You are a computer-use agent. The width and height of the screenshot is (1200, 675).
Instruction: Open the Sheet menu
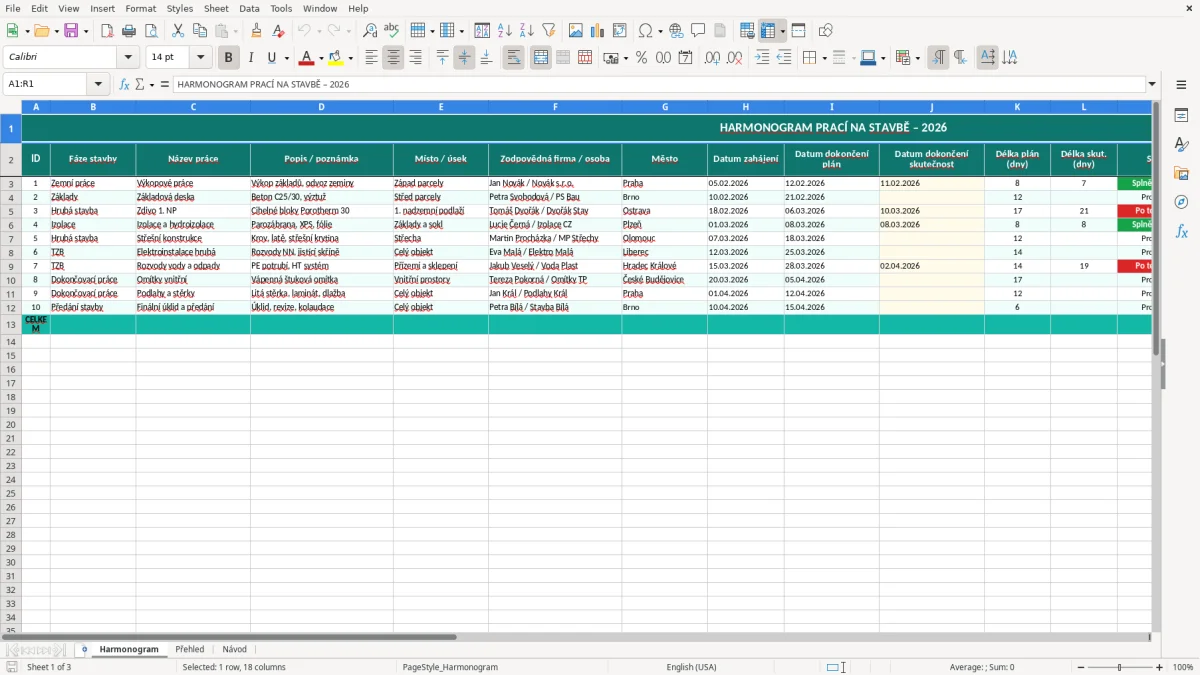coord(216,8)
